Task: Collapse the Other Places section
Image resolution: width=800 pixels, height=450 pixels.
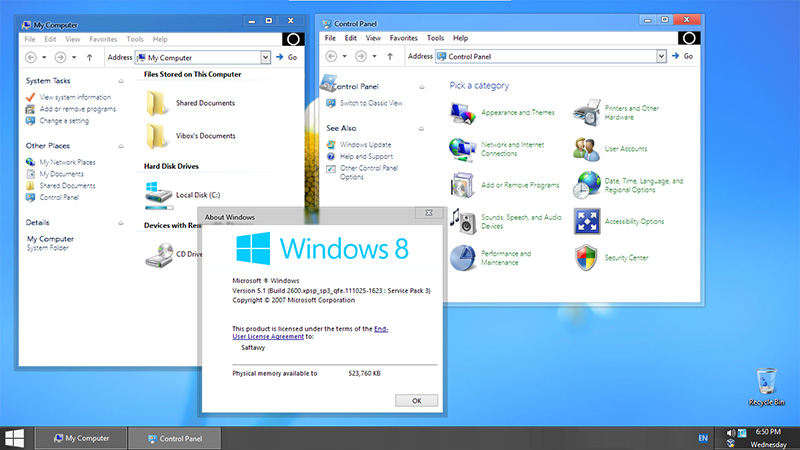Action: click(121, 146)
